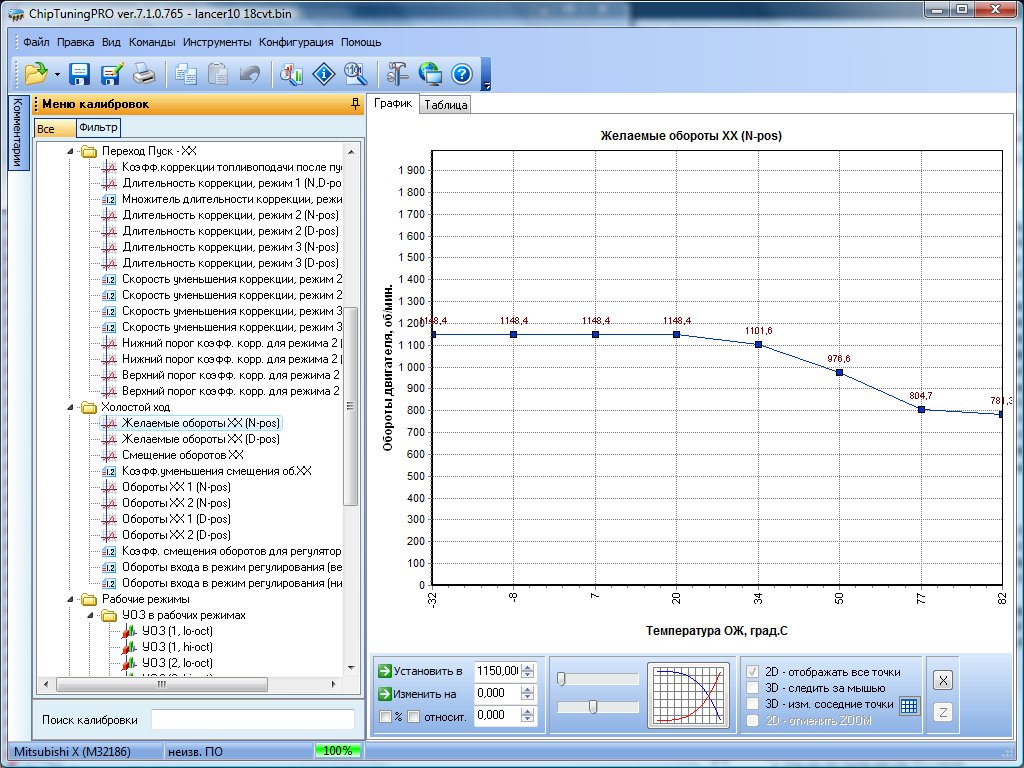Click in the Поиск калибровки search field
The height and width of the screenshot is (768, 1024).
tap(252, 720)
